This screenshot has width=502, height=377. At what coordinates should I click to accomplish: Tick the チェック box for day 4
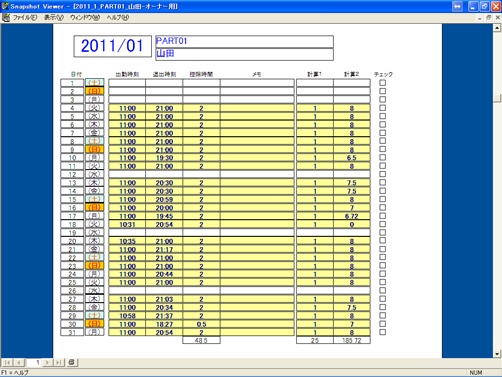pos(382,108)
